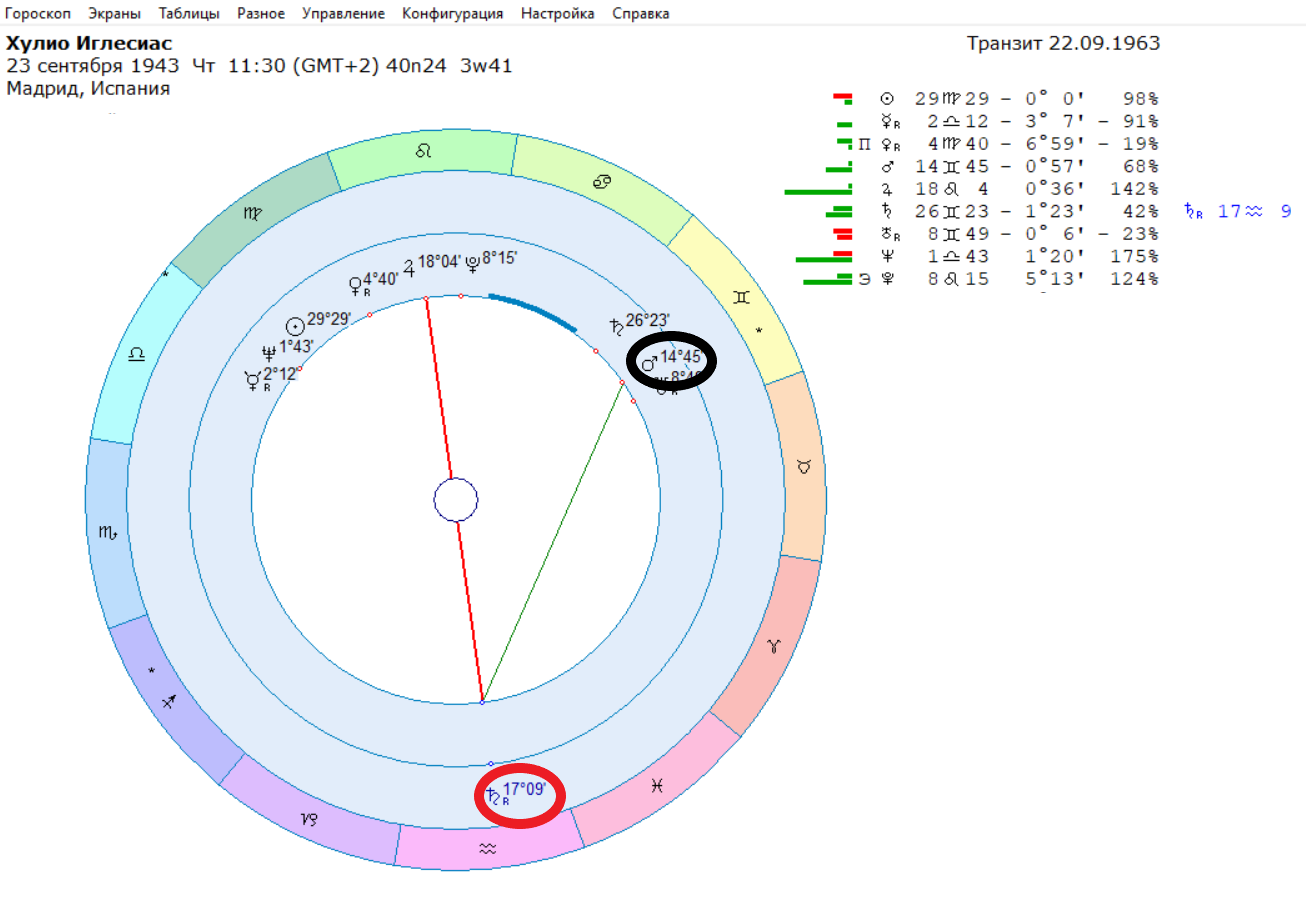Click the green aspect line in the chart
Image resolution: width=1306 pixels, height=898 pixels.
click(x=553, y=543)
